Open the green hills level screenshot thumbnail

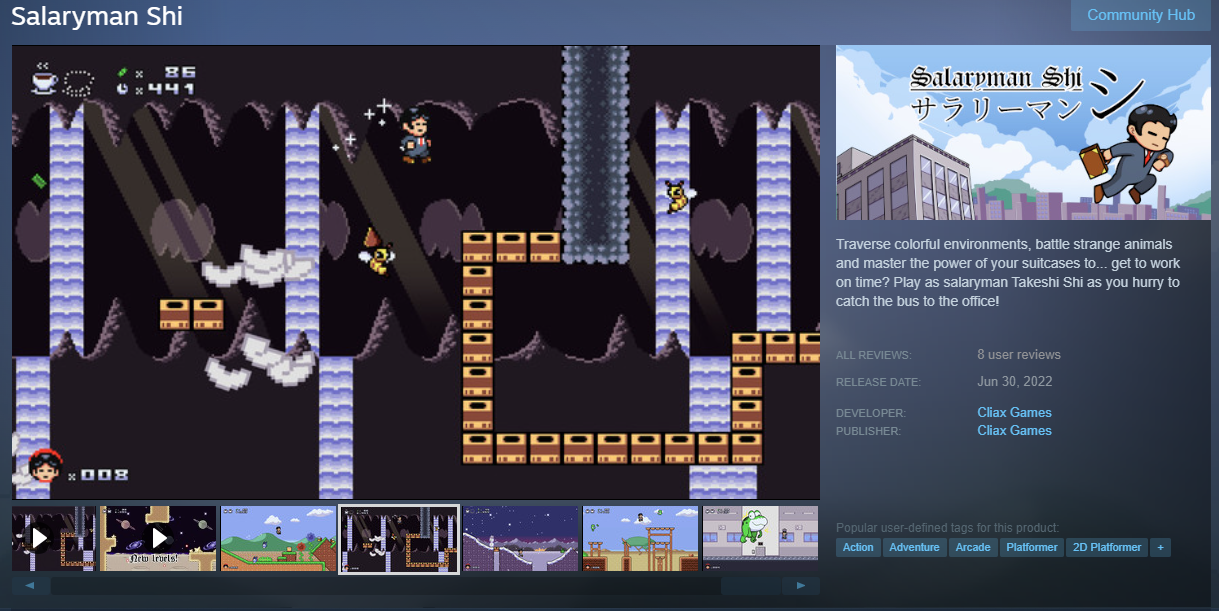tap(279, 538)
